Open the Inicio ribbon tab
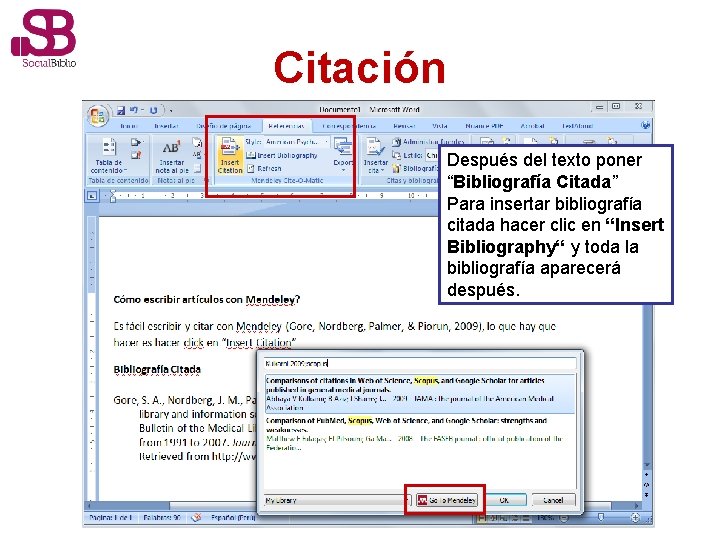 (x=129, y=126)
